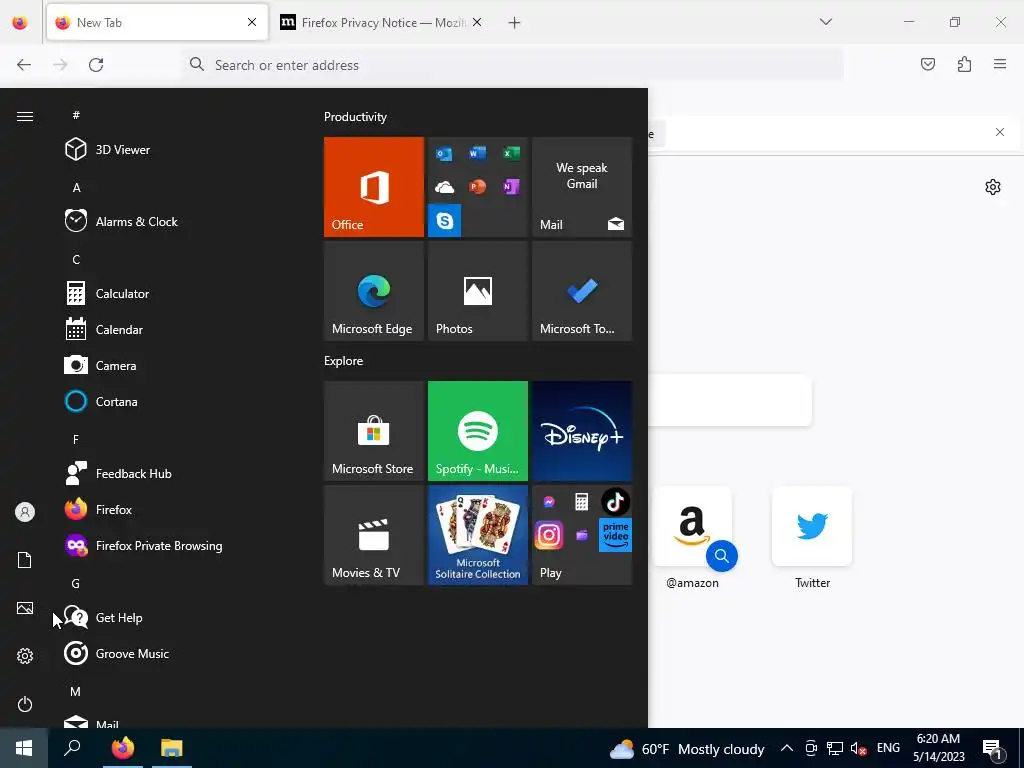Launch Alarms & Clock app
Image resolution: width=1024 pixels, height=768 pixels.
coord(176,221)
